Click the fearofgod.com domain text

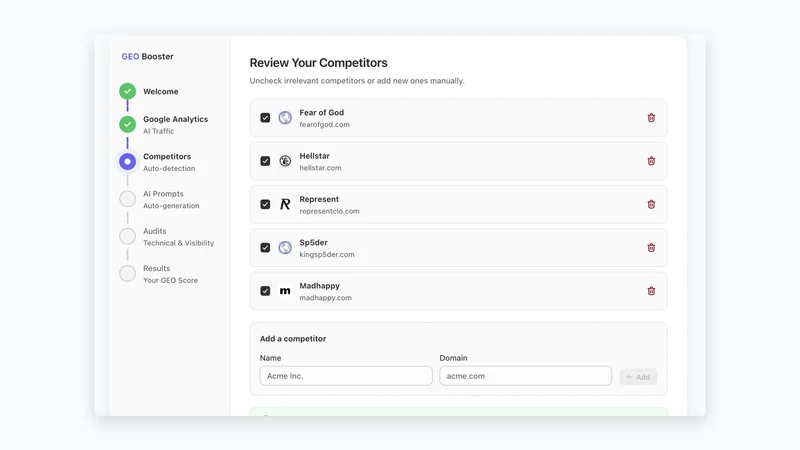click(x=324, y=124)
